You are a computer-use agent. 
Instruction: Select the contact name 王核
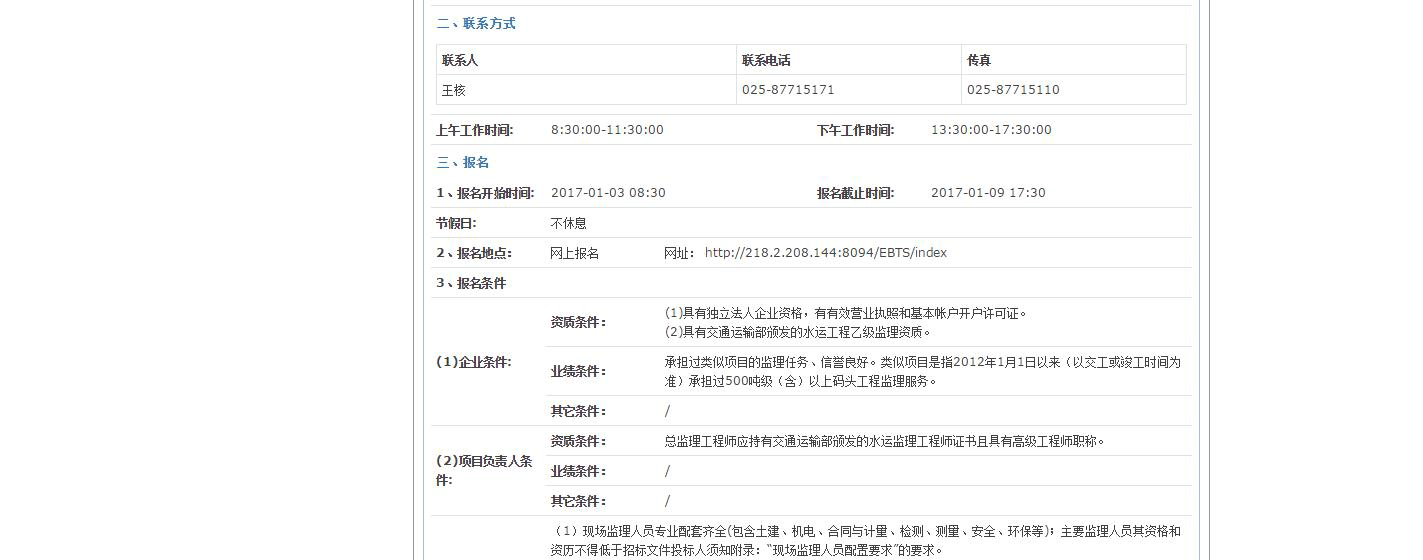(454, 90)
